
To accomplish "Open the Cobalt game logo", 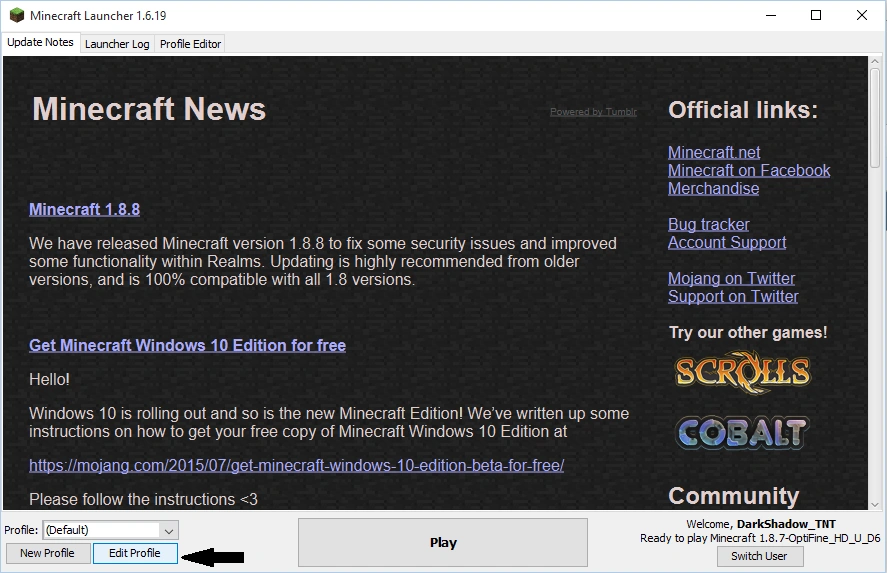I will pos(743,433).
